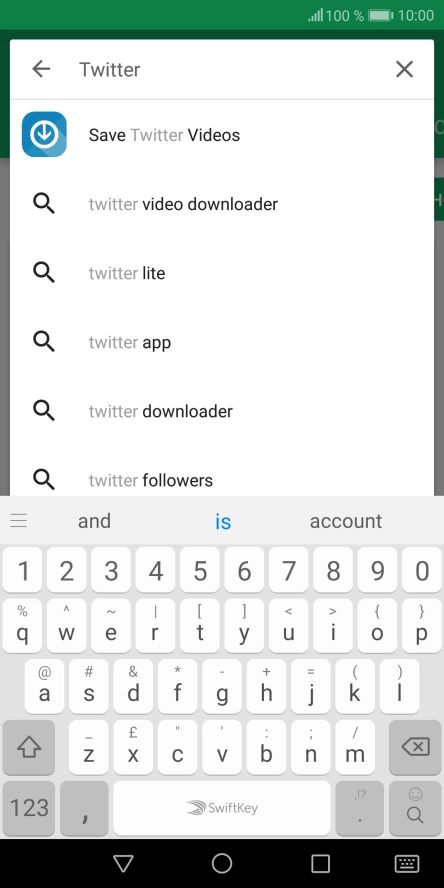444x888 pixels.
Task: Toggle the shift key on keyboard
Action: click(29, 748)
